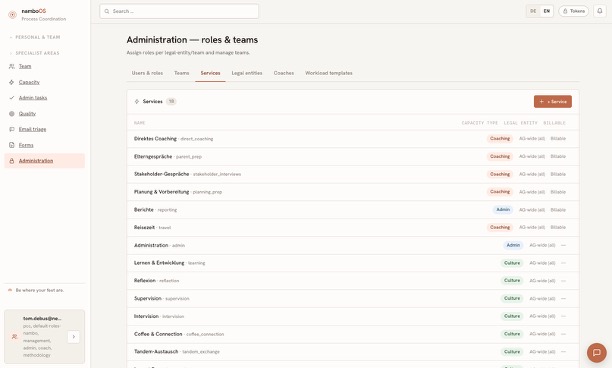
Task: Open the Coaches tab
Action: [x=284, y=73]
